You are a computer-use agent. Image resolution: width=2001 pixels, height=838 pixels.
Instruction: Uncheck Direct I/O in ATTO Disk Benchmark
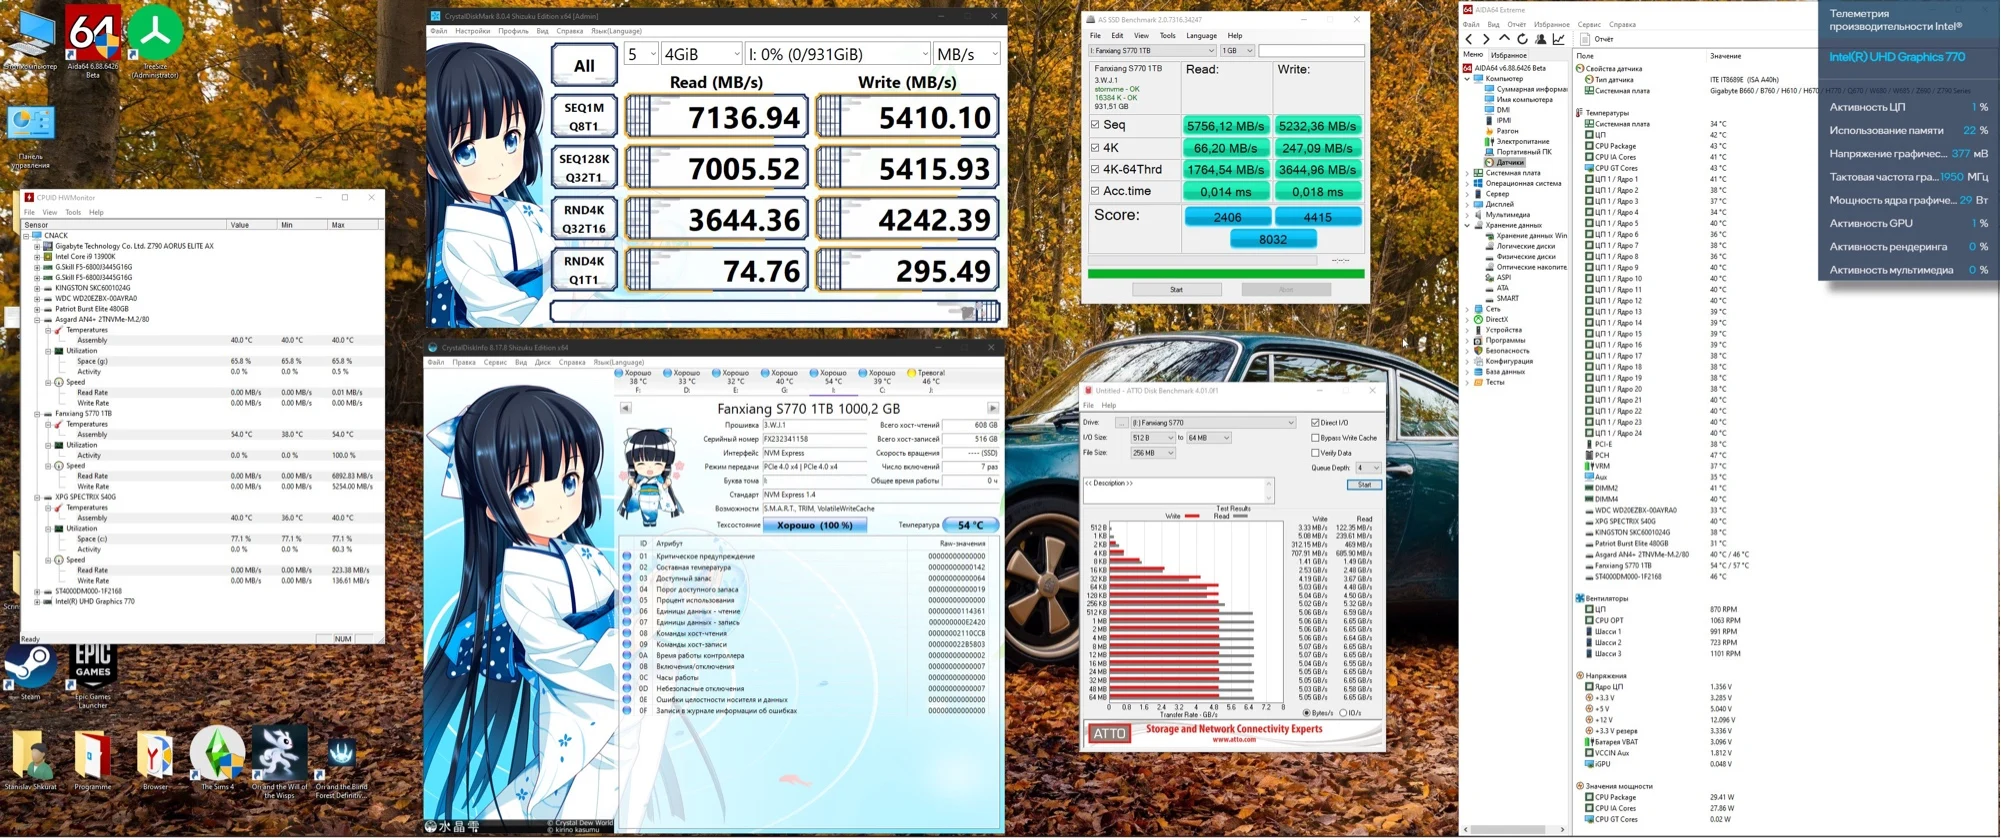point(1315,423)
